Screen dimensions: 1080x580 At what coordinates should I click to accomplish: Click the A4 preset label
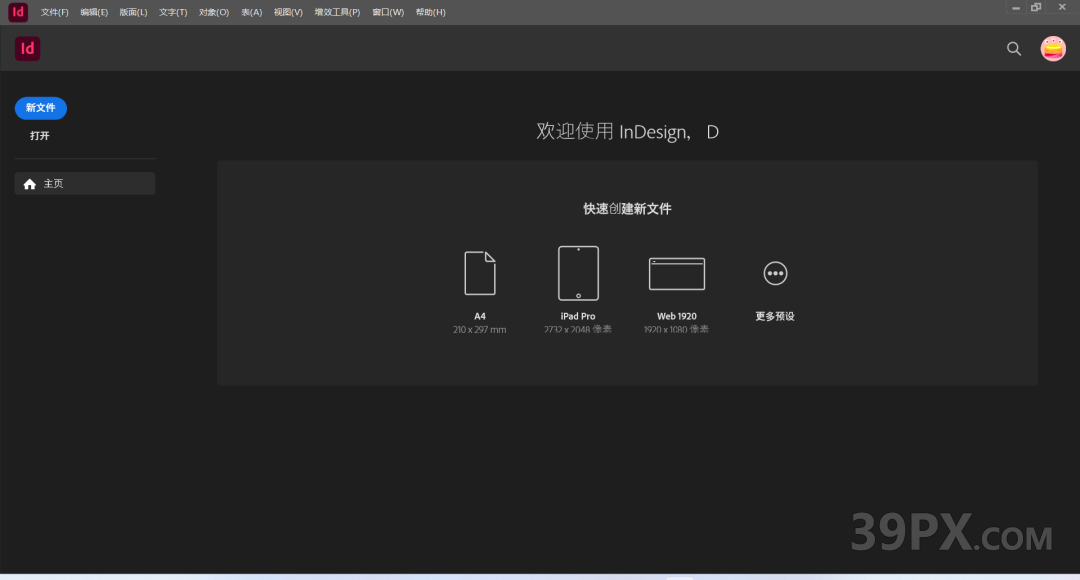coord(480,316)
